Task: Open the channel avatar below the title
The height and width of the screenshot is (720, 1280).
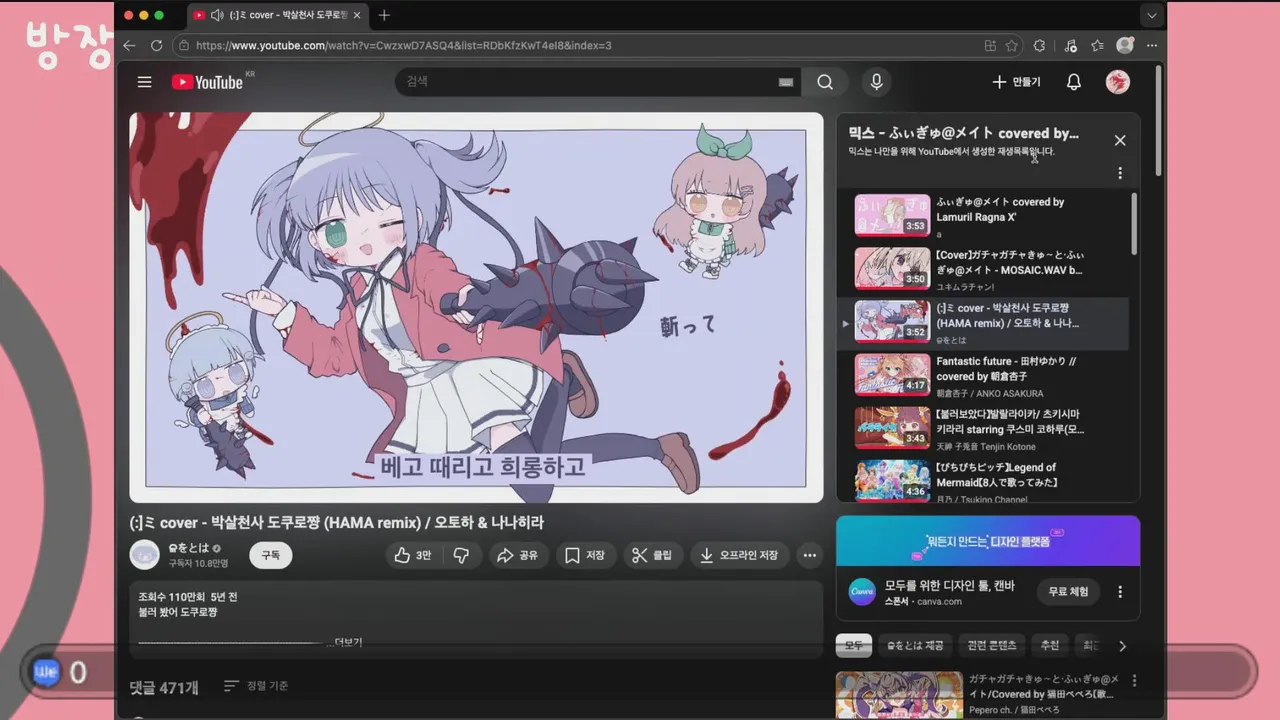Action: [x=145, y=555]
